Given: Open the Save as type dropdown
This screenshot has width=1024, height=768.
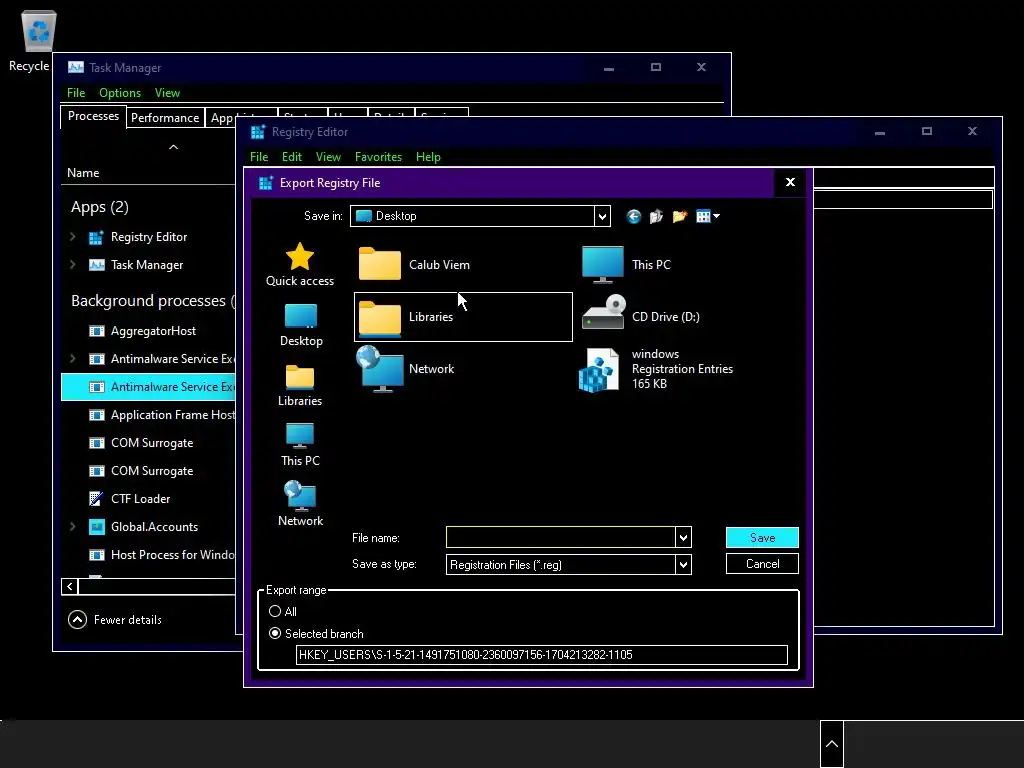Looking at the screenshot, I should pos(683,564).
